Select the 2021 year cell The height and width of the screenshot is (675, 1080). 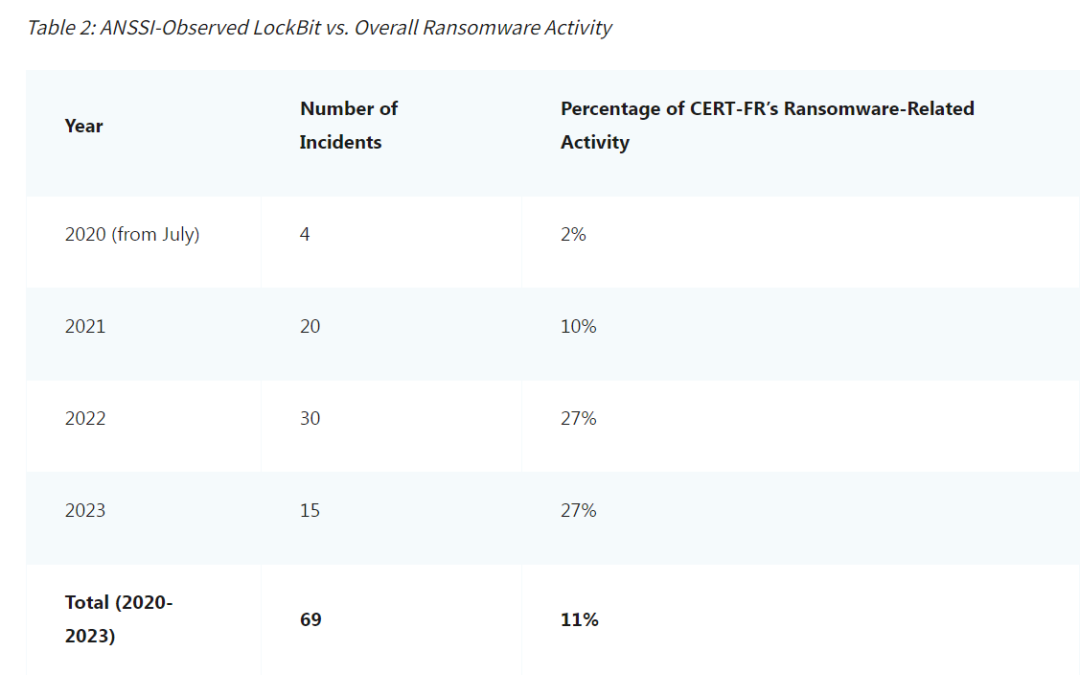click(85, 327)
